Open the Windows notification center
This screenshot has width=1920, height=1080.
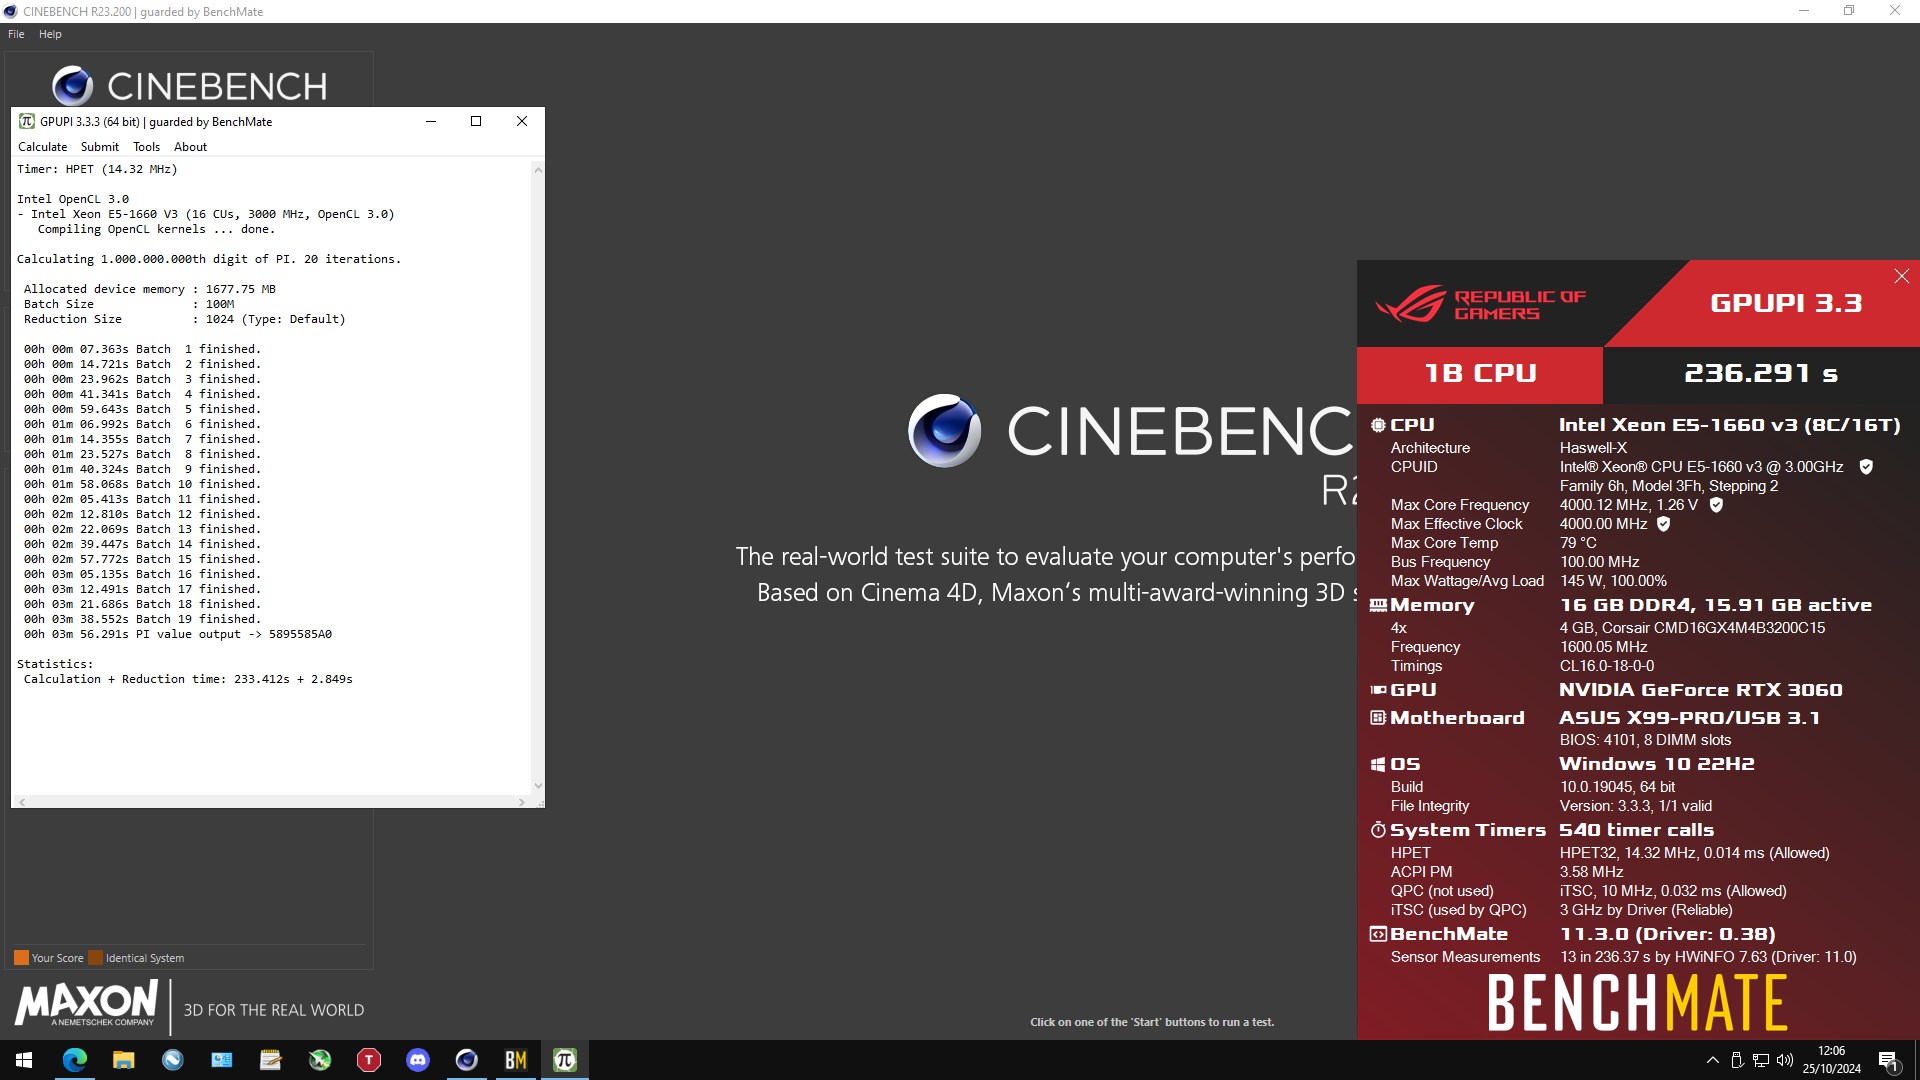1888,1060
